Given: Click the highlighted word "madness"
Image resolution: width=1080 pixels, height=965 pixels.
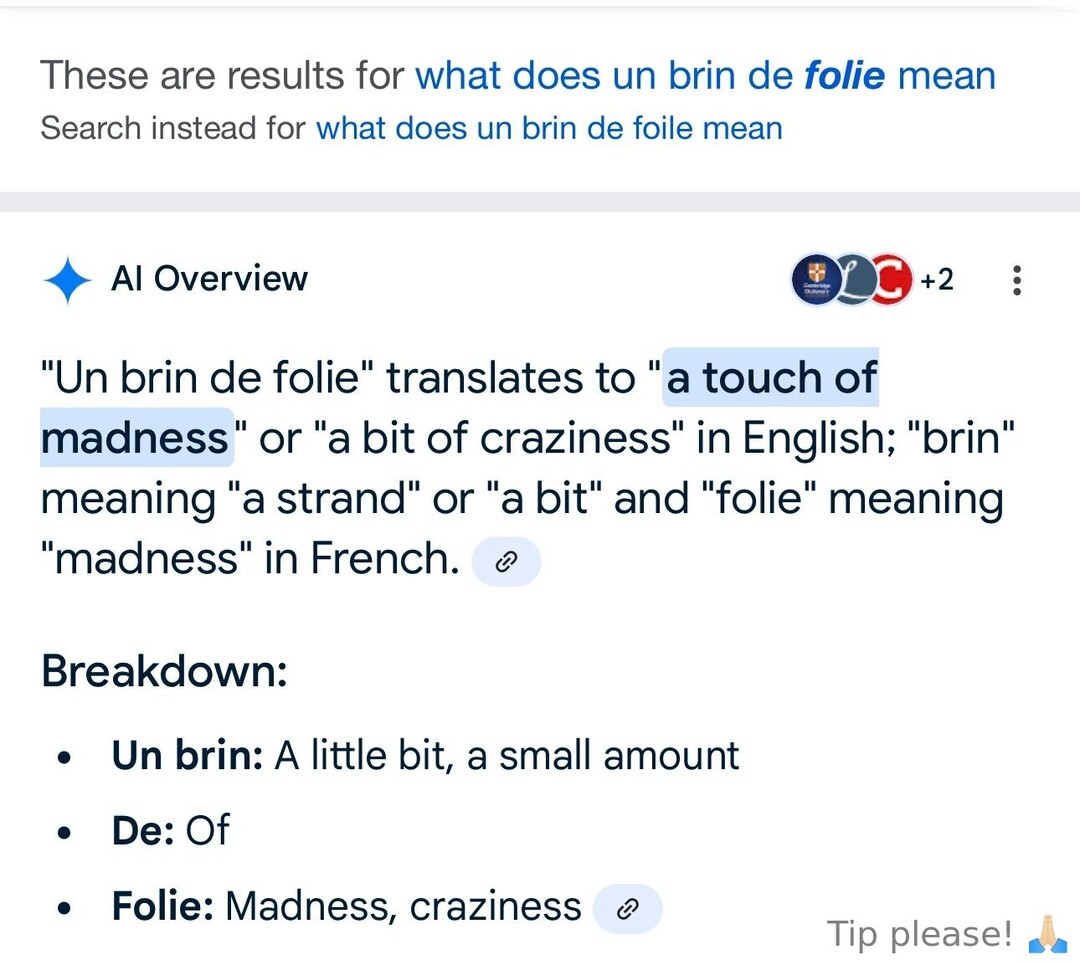Looking at the screenshot, I should 135,438.
